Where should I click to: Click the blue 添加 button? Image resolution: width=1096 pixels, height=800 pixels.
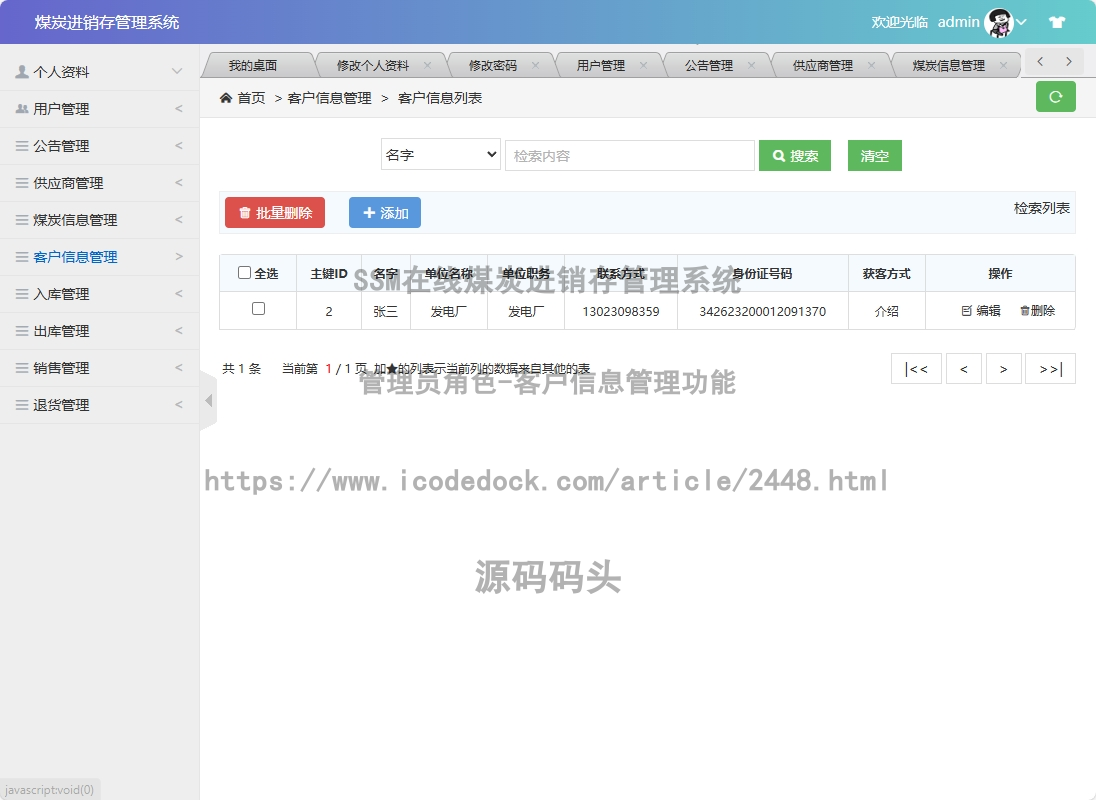coord(385,212)
